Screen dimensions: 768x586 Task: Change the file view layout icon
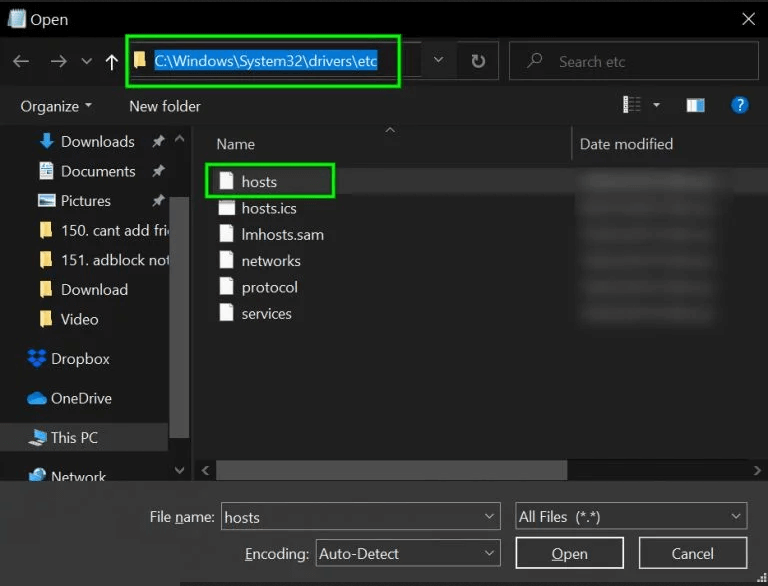[x=631, y=104]
